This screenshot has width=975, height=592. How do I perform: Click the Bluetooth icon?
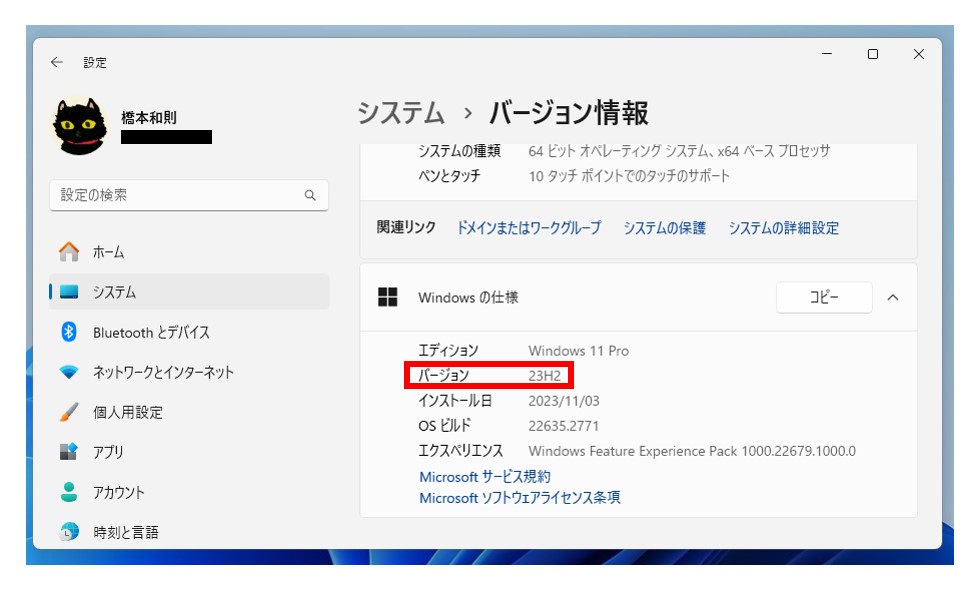[69, 332]
